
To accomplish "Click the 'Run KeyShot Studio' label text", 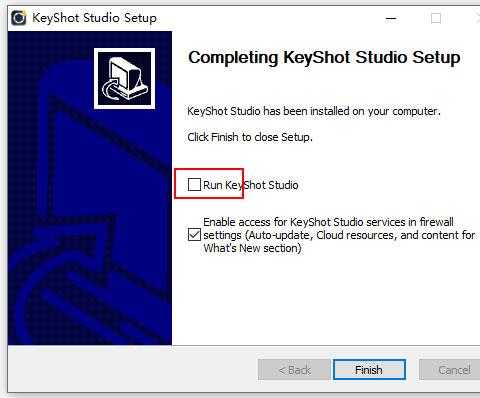I will (251, 185).
